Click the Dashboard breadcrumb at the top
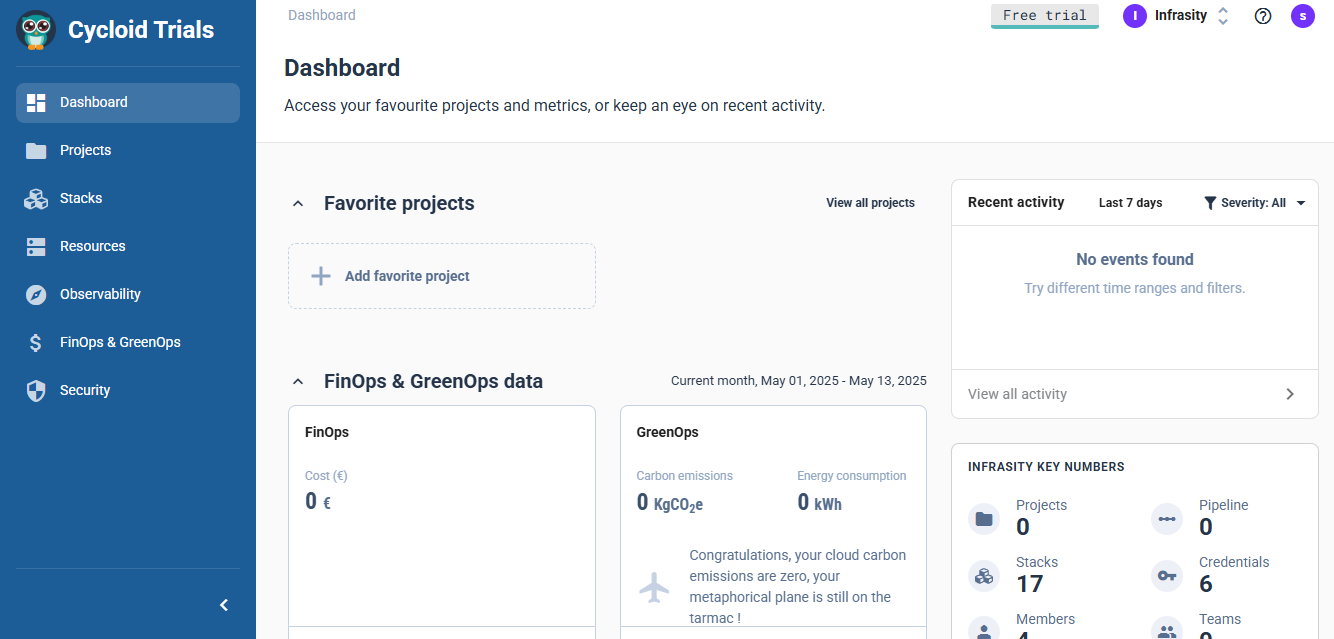 [x=321, y=15]
